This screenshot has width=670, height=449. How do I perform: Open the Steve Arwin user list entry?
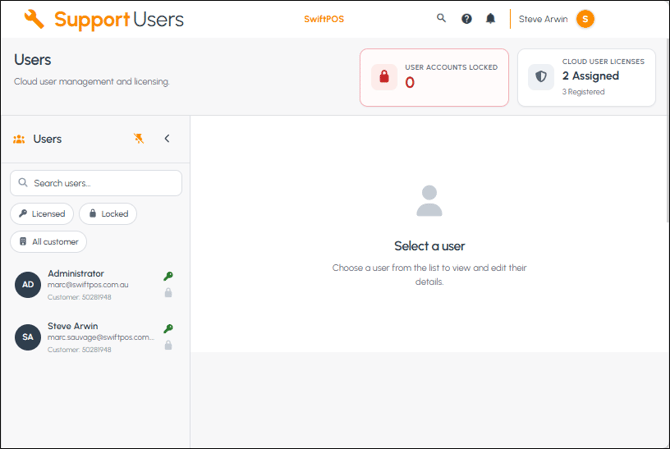pos(96,337)
